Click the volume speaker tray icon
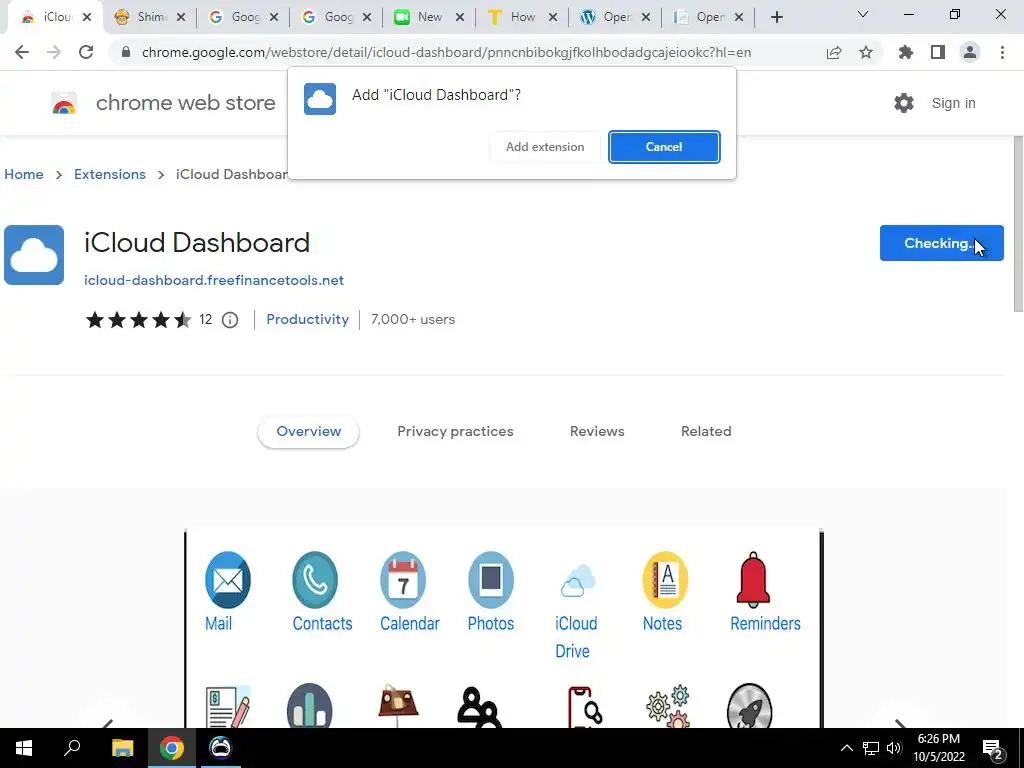 pos(894,748)
